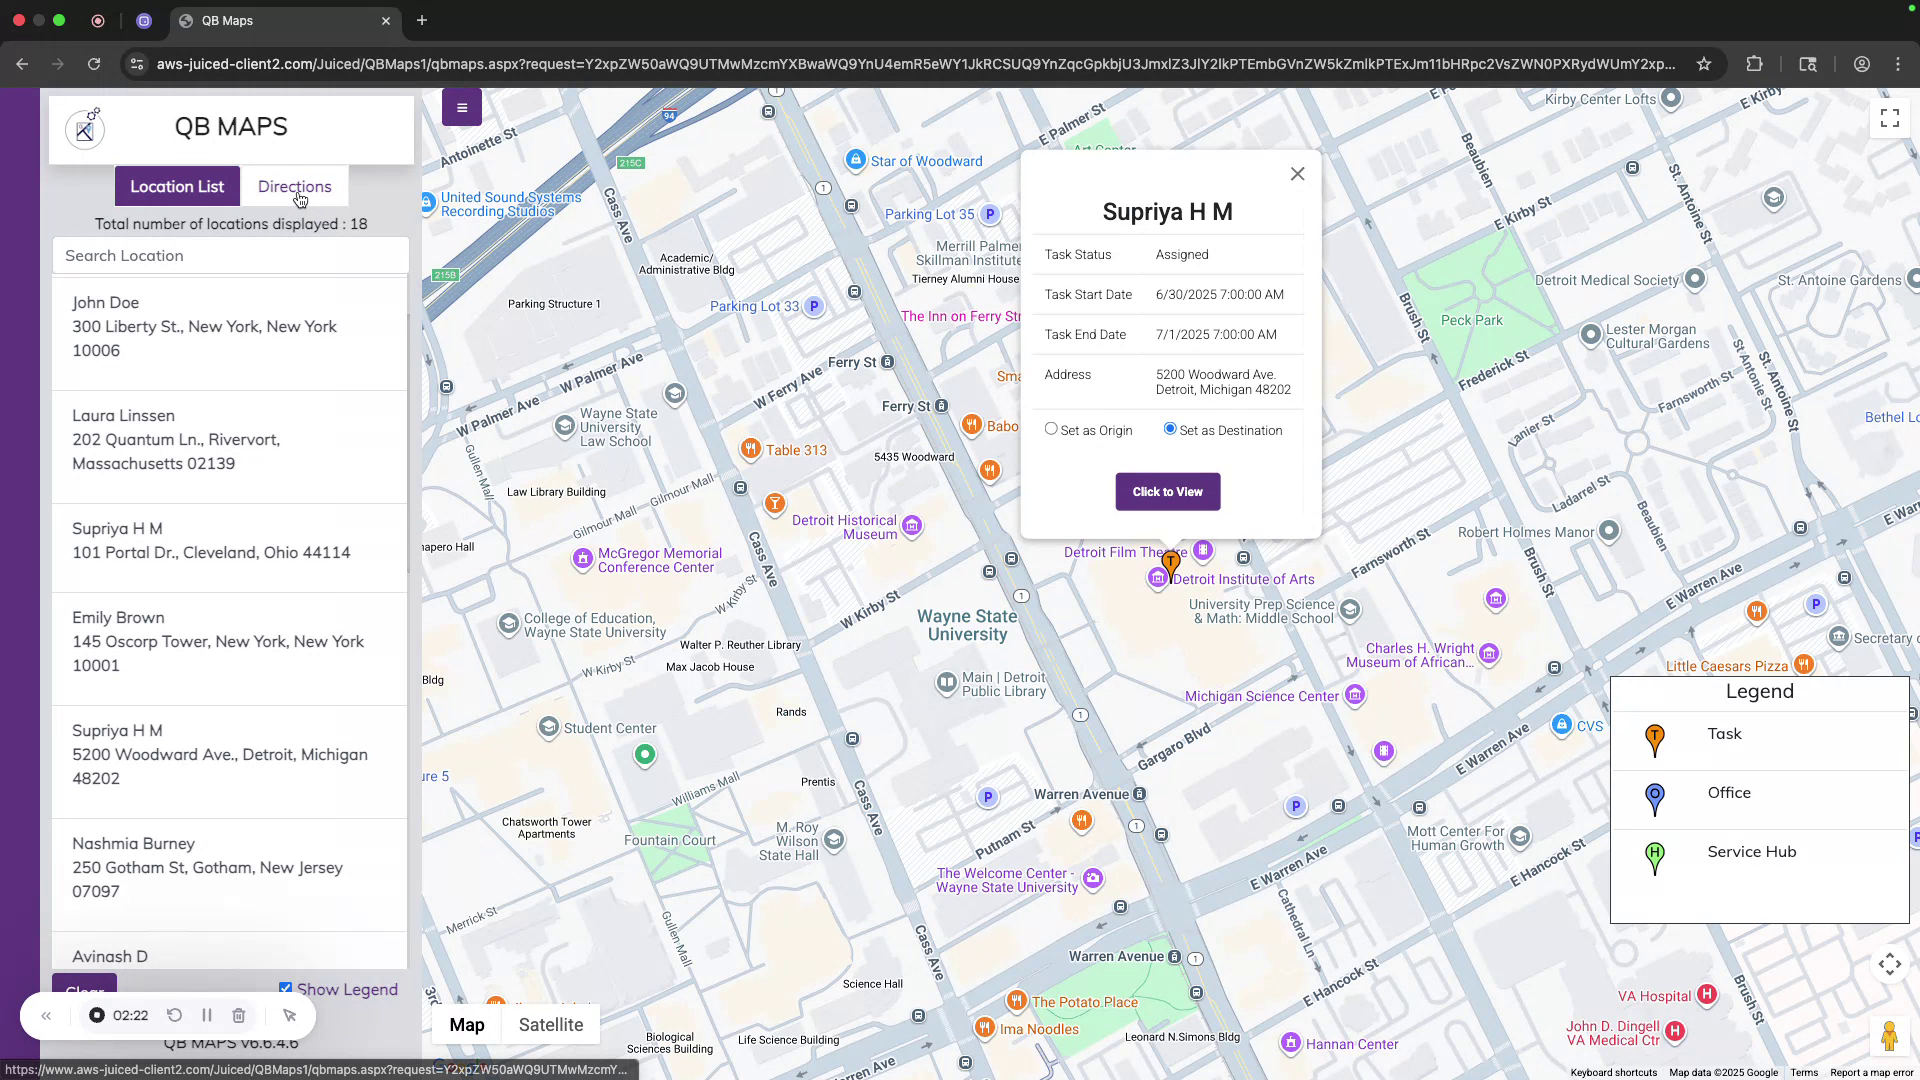Open the Chrome three-dot menu

coord(1897,63)
